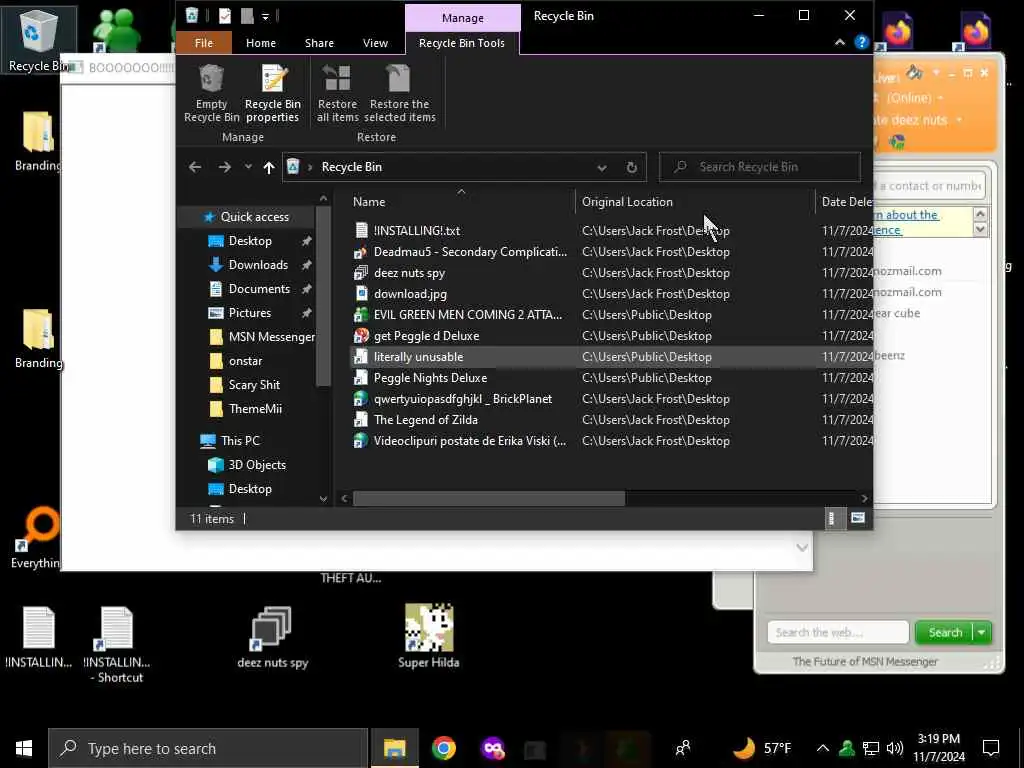1024x768 pixels.
Task: Open Explorer help question mark icon
Action: pyautogui.click(x=861, y=42)
